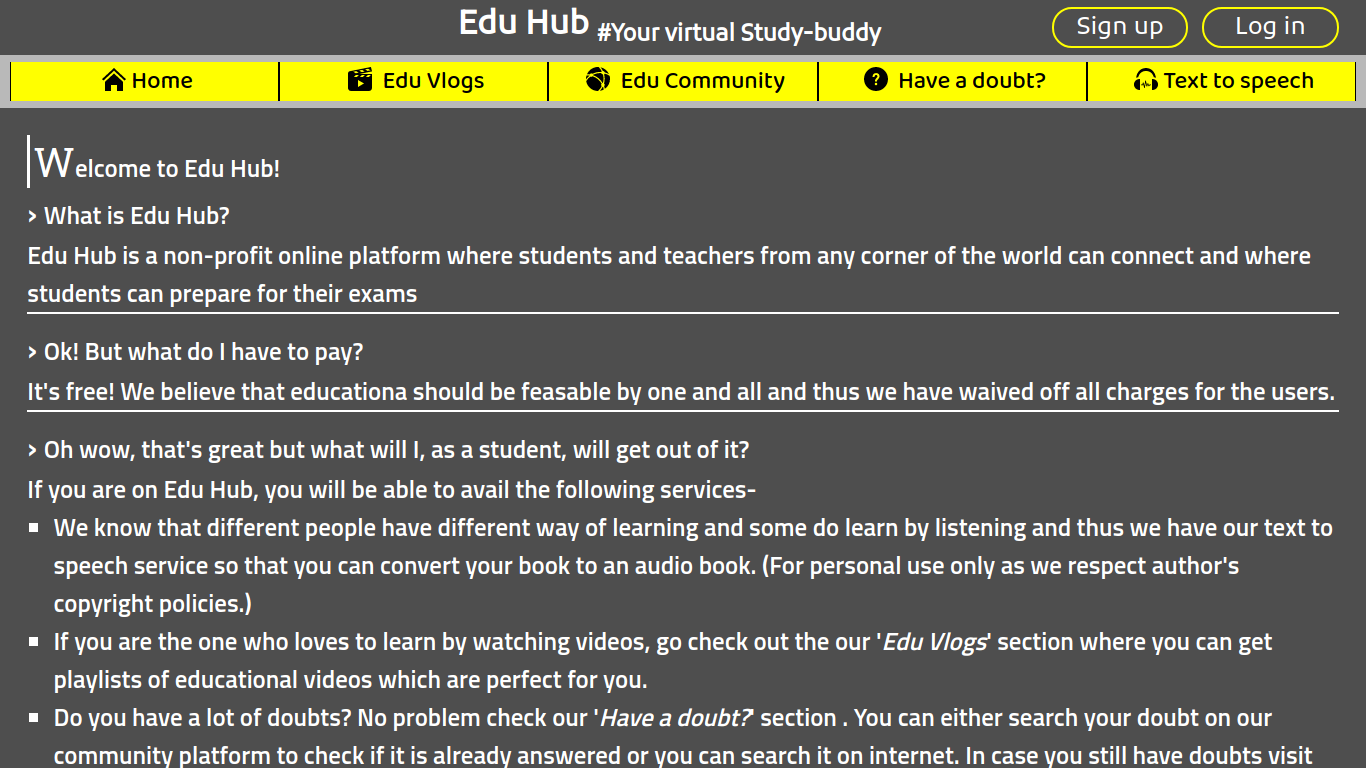Click the question mark circle icon
The image size is (1366, 768).
876,80
